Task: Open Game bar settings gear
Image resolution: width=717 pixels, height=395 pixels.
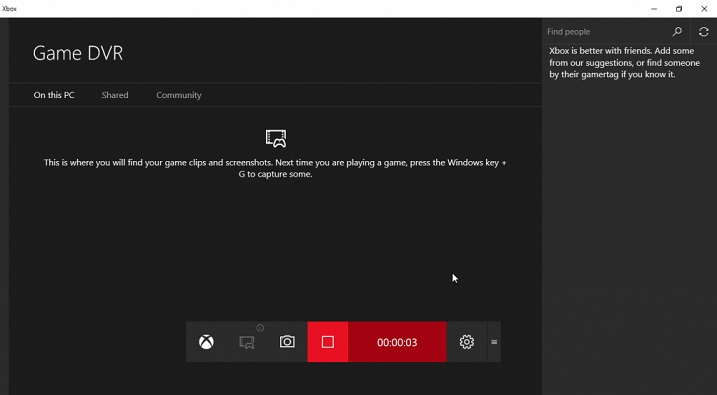Action: click(x=466, y=342)
